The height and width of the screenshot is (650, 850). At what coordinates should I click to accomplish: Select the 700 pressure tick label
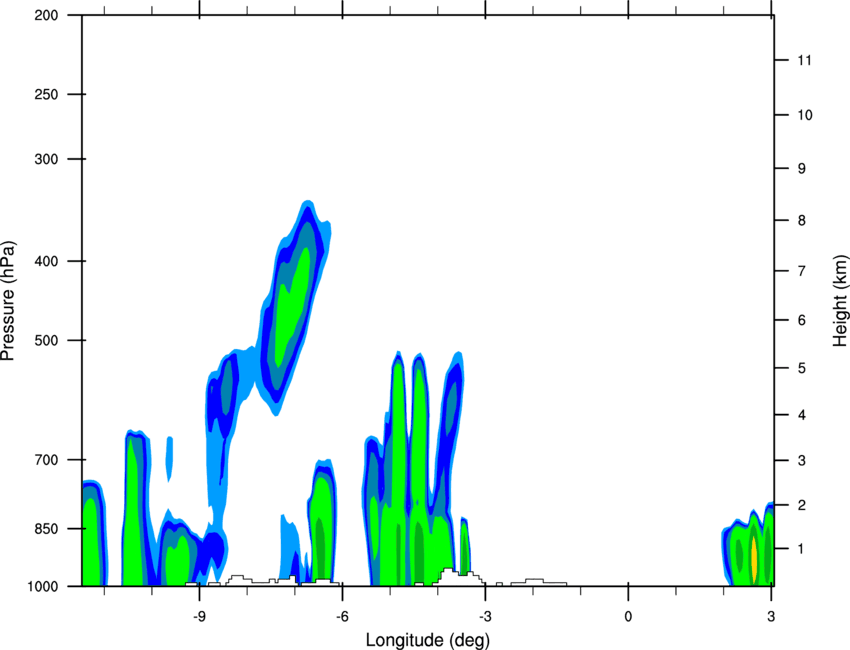[46, 459]
